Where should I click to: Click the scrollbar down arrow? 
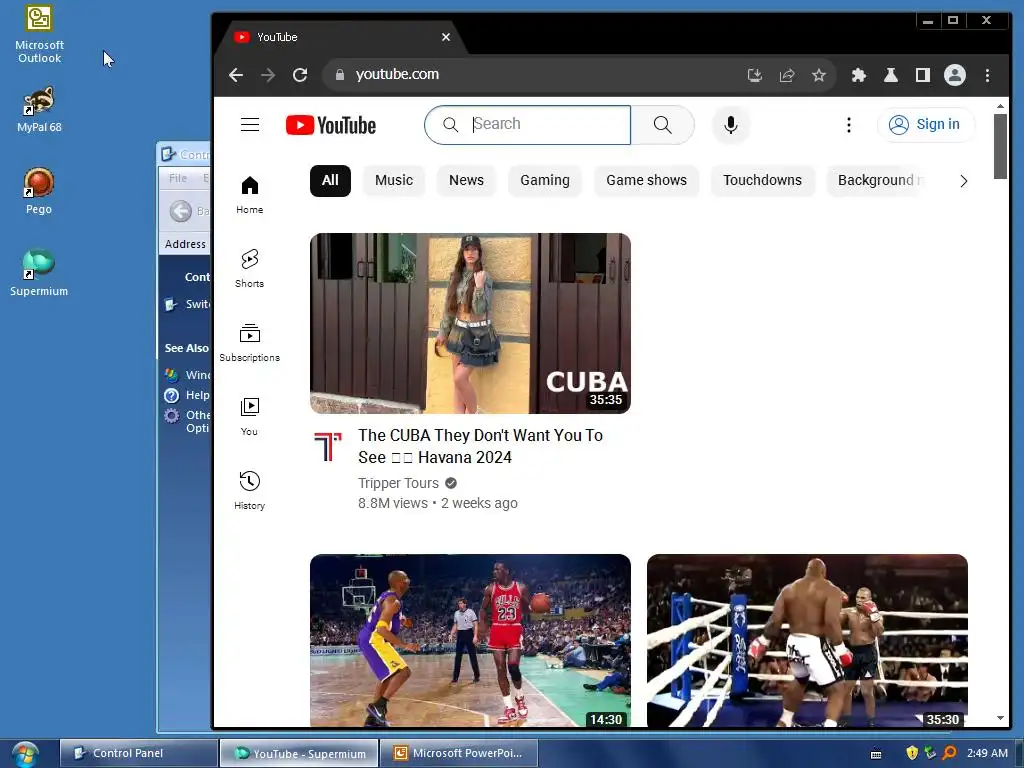click(x=1000, y=718)
